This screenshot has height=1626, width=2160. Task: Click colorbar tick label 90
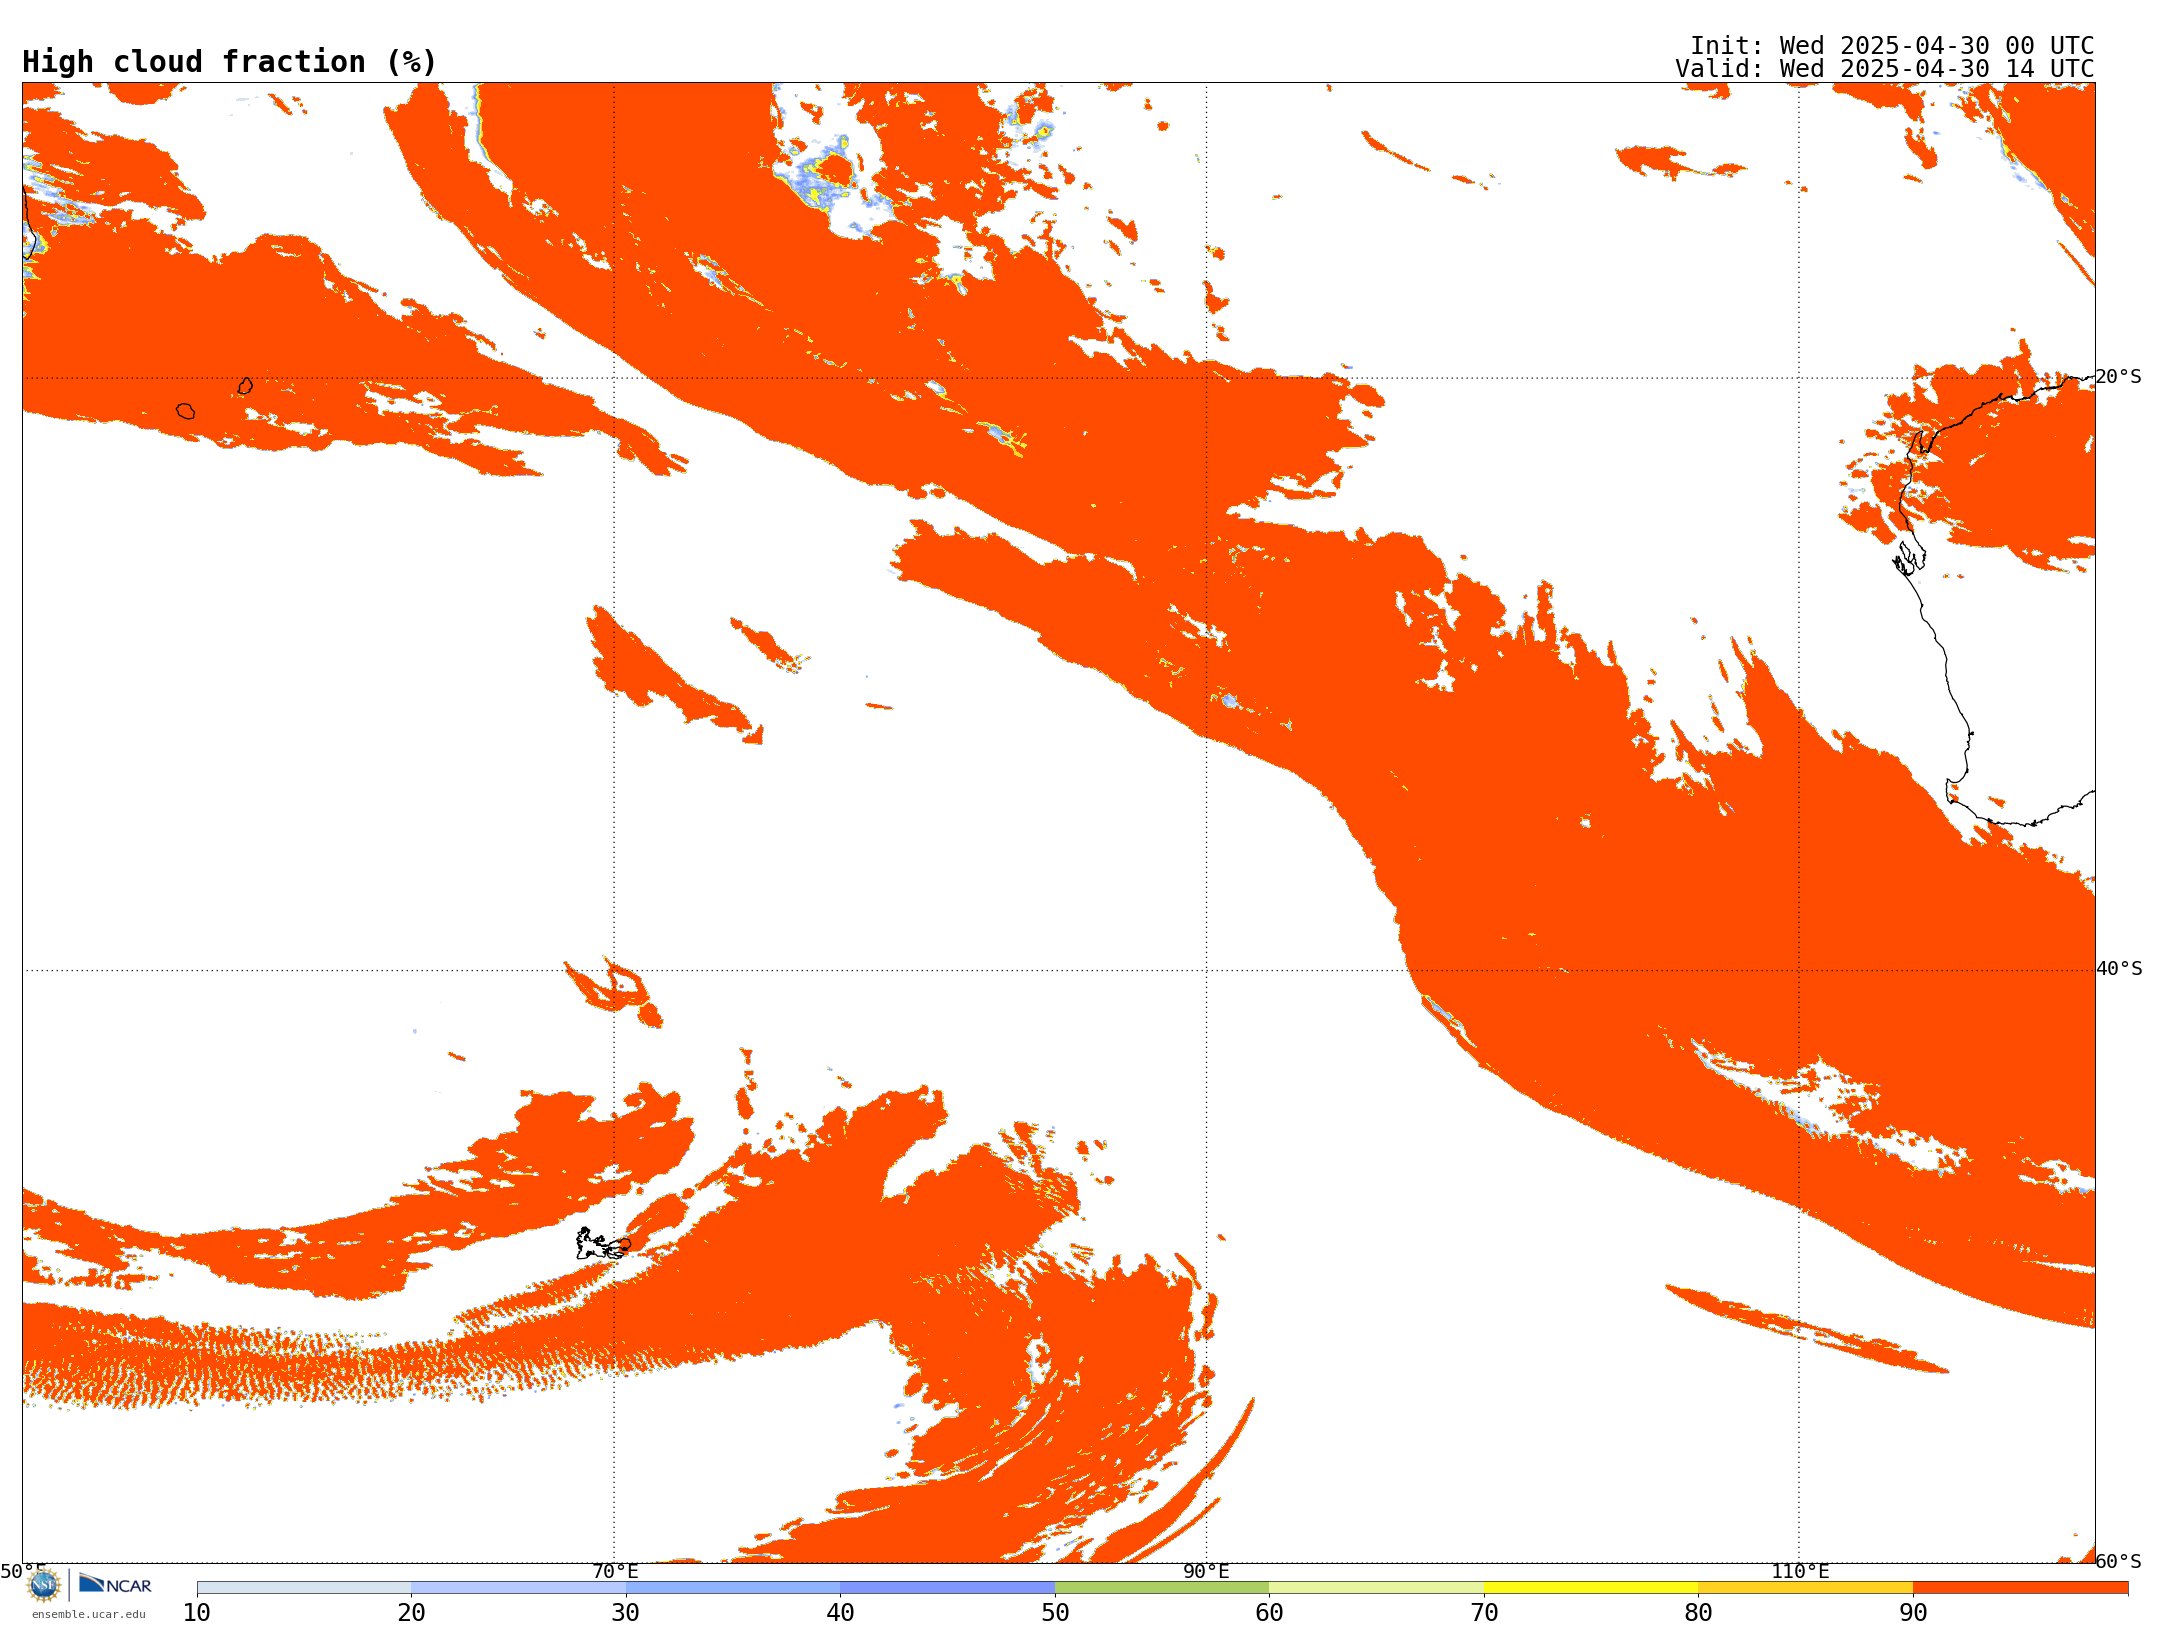(x=1913, y=1612)
